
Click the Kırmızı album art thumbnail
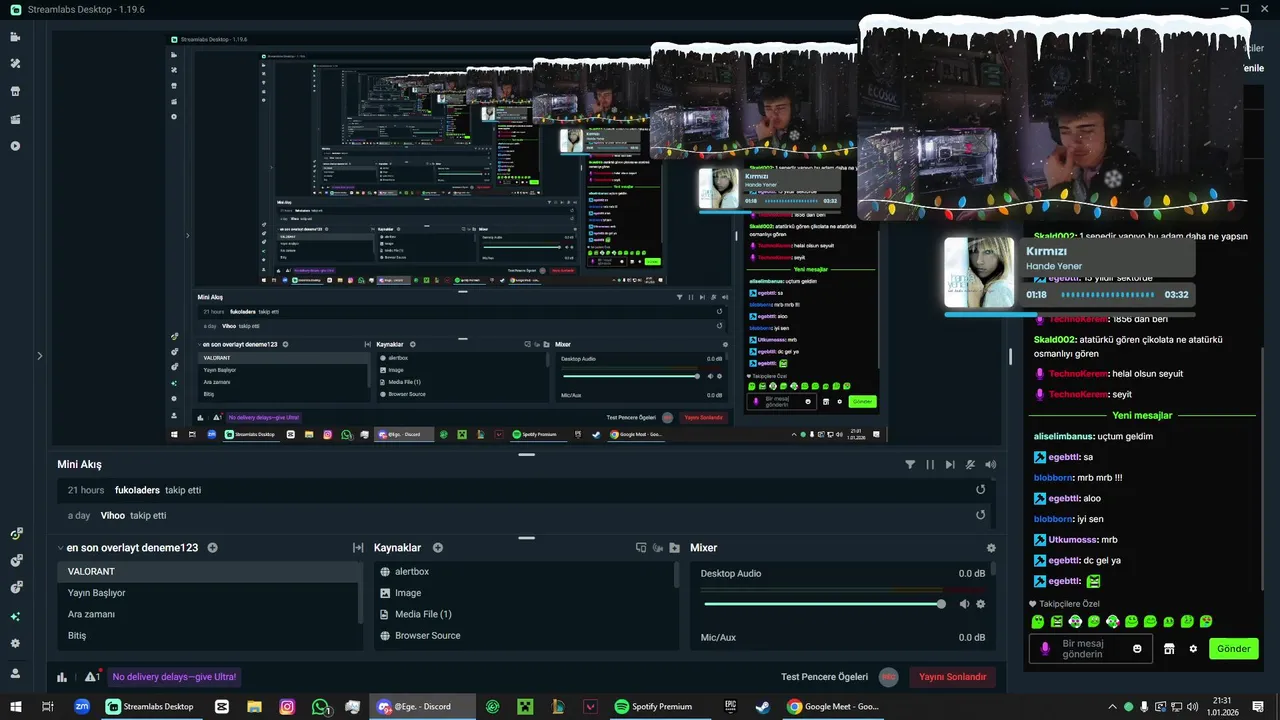tap(979, 272)
